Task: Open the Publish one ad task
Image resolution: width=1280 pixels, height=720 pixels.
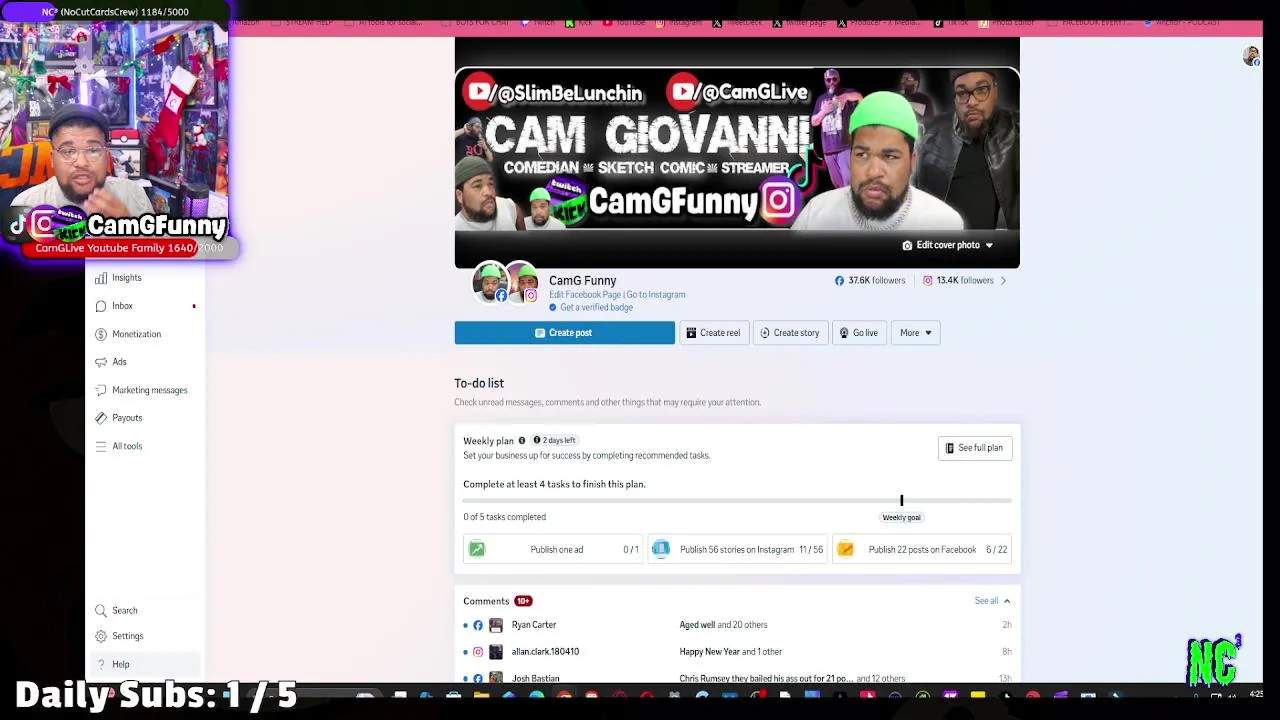Action: pyautogui.click(x=552, y=549)
